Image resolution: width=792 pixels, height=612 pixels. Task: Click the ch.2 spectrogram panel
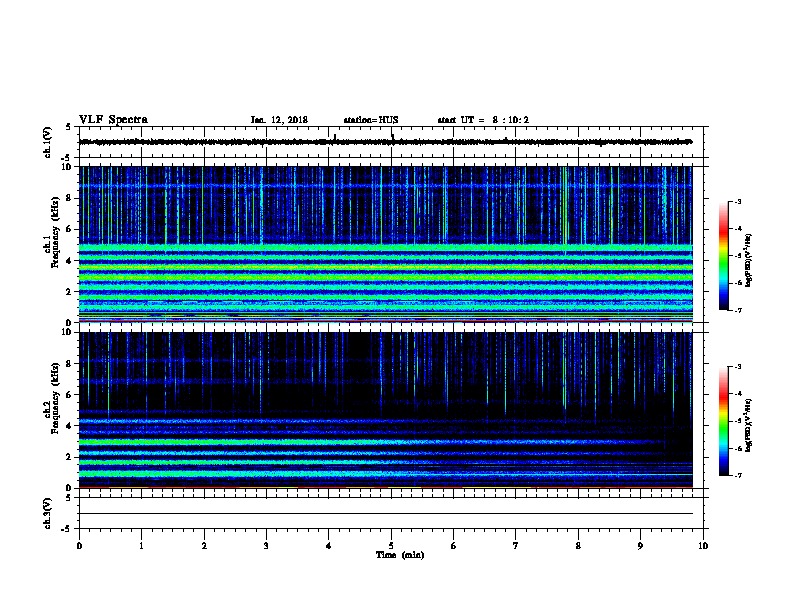386,410
